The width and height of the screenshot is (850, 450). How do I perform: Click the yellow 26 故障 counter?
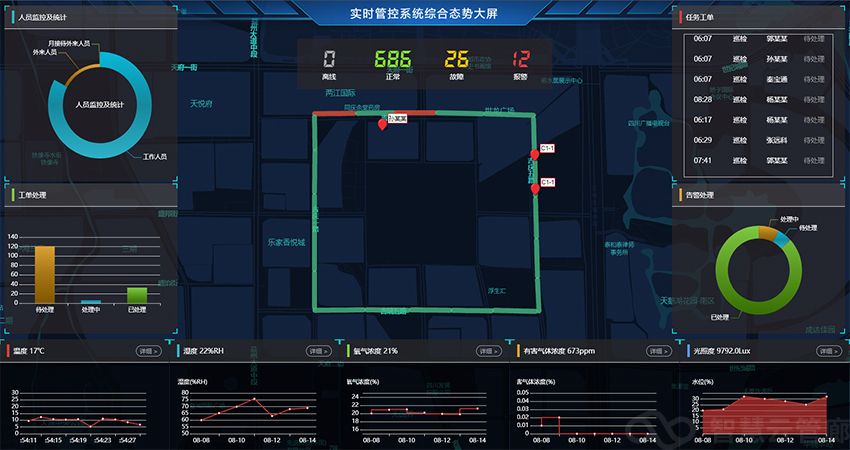[x=456, y=65]
